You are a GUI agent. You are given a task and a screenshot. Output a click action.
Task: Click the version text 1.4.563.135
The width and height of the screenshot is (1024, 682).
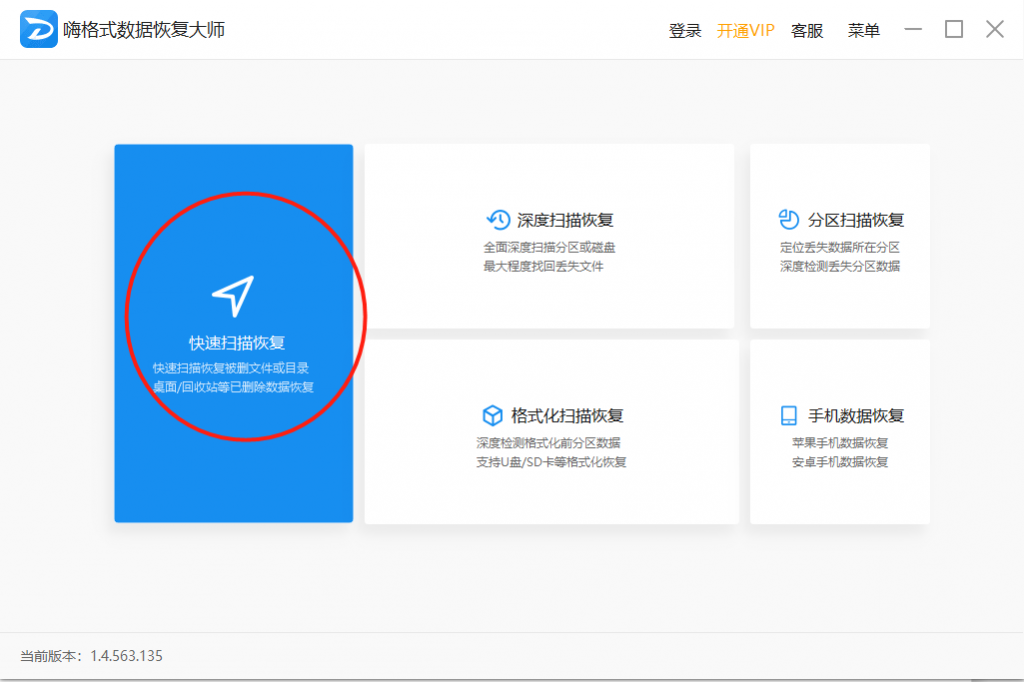[x=126, y=656]
